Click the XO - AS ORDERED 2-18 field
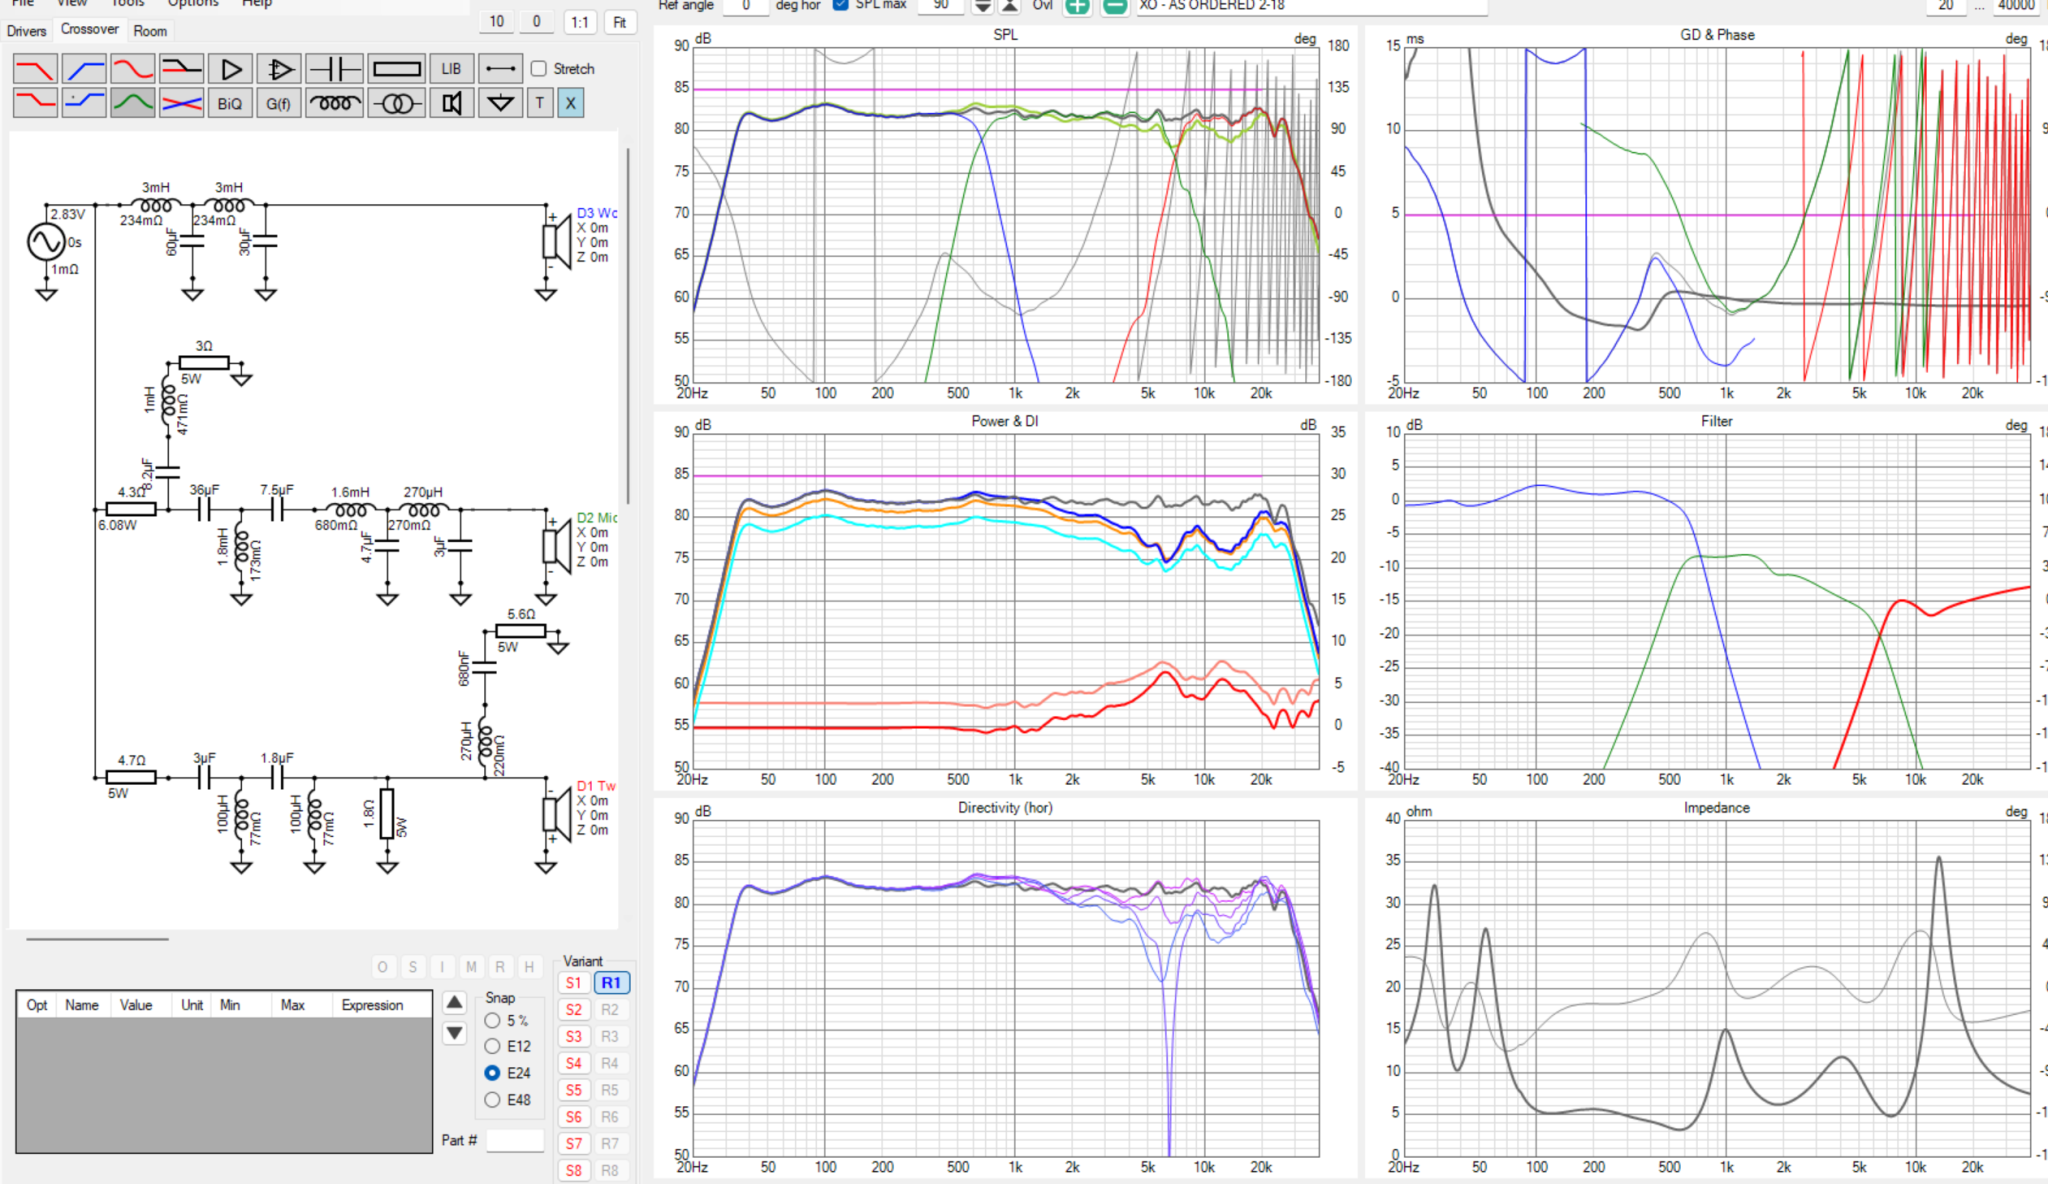 1311,5
